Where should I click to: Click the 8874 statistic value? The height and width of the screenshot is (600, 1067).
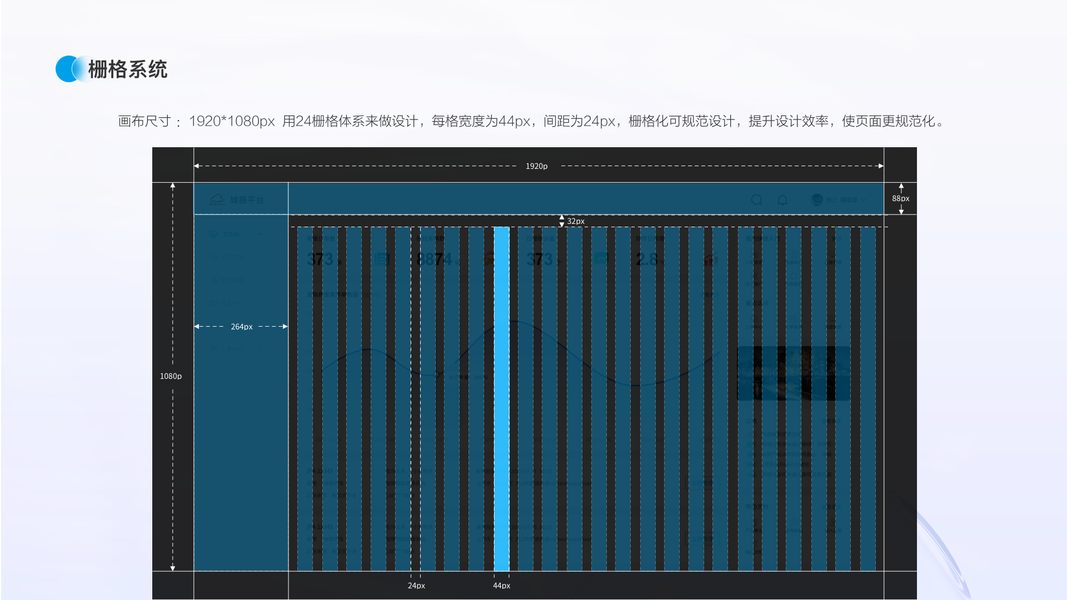pyautogui.click(x=433, y=259)
